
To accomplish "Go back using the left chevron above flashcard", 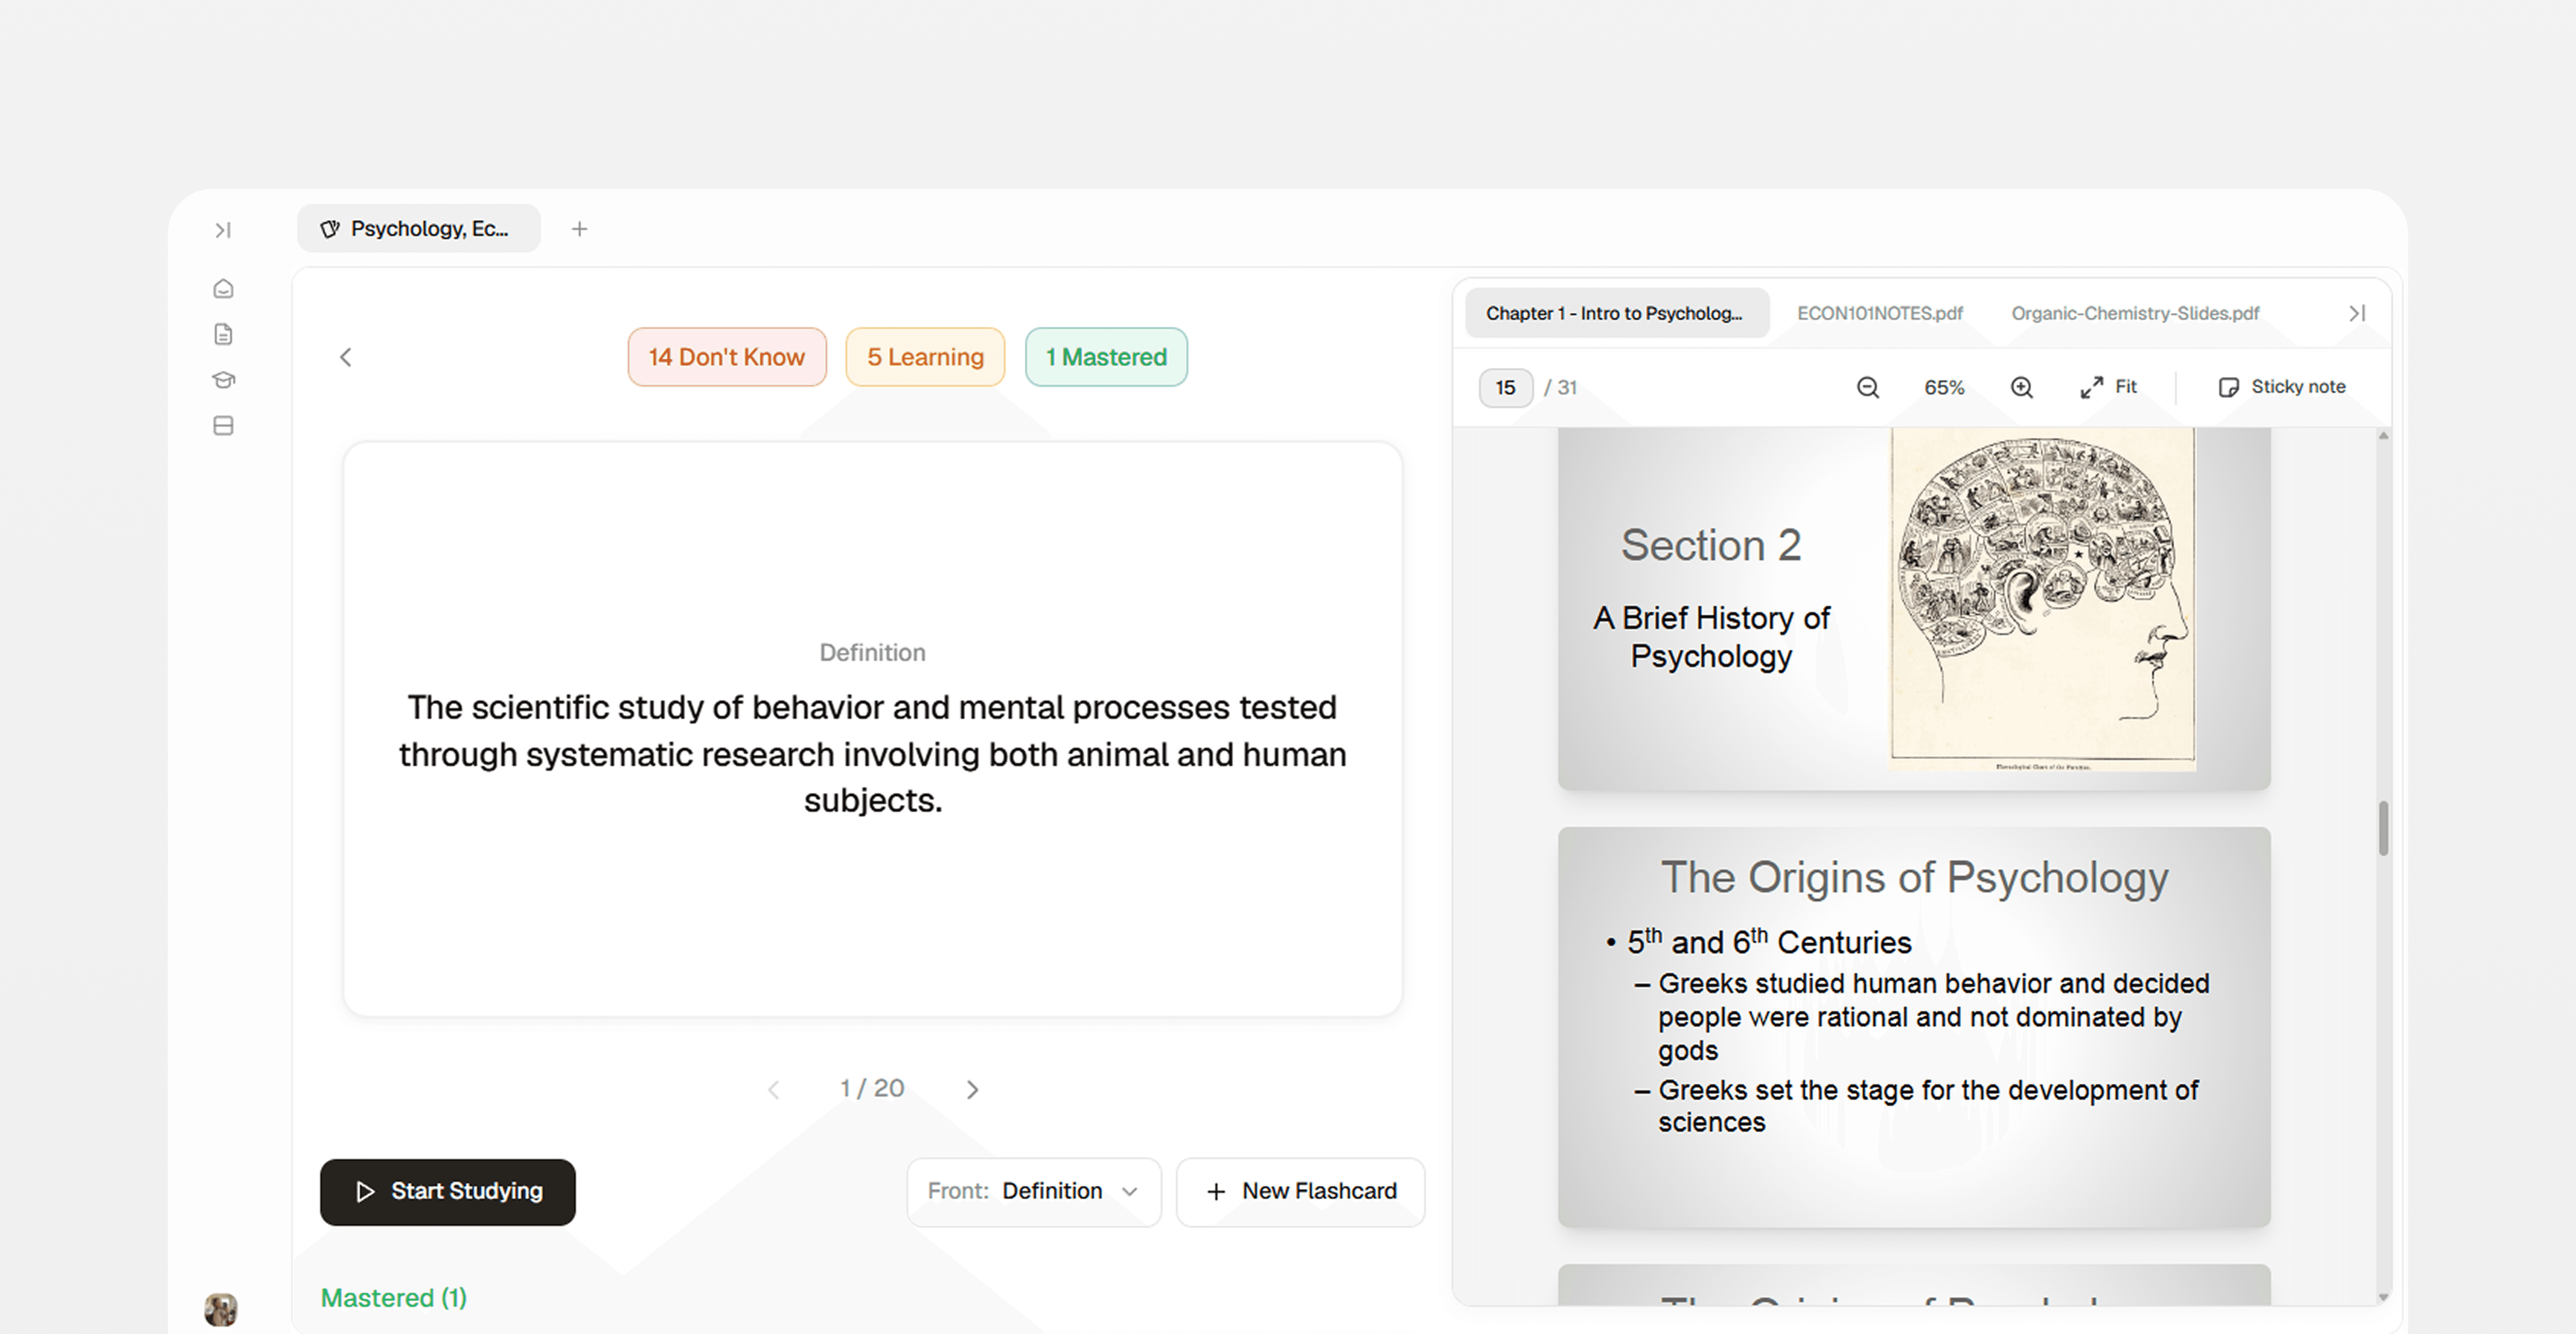I will pyautogui.click(x=346, y=357).
